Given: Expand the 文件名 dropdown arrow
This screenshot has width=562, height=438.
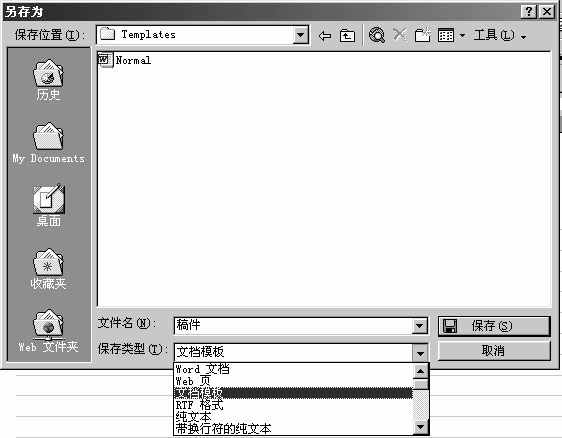Looking at the screenshot, I should [420, 326].
